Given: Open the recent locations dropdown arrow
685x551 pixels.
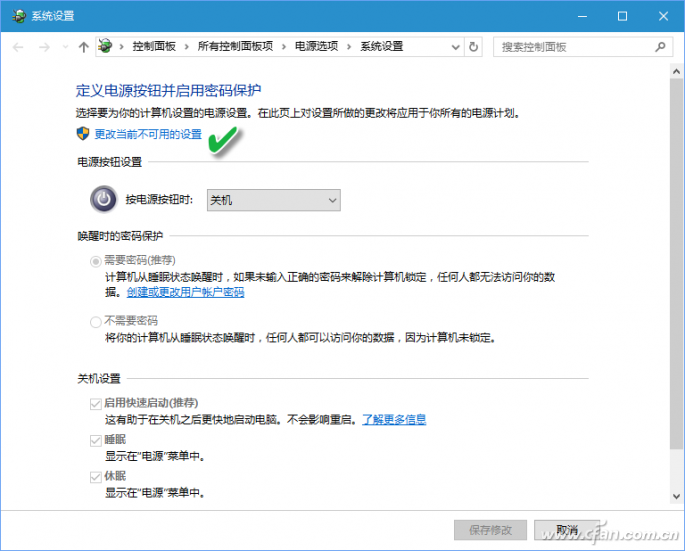Looking at the screenshot, I should (65, 47).
